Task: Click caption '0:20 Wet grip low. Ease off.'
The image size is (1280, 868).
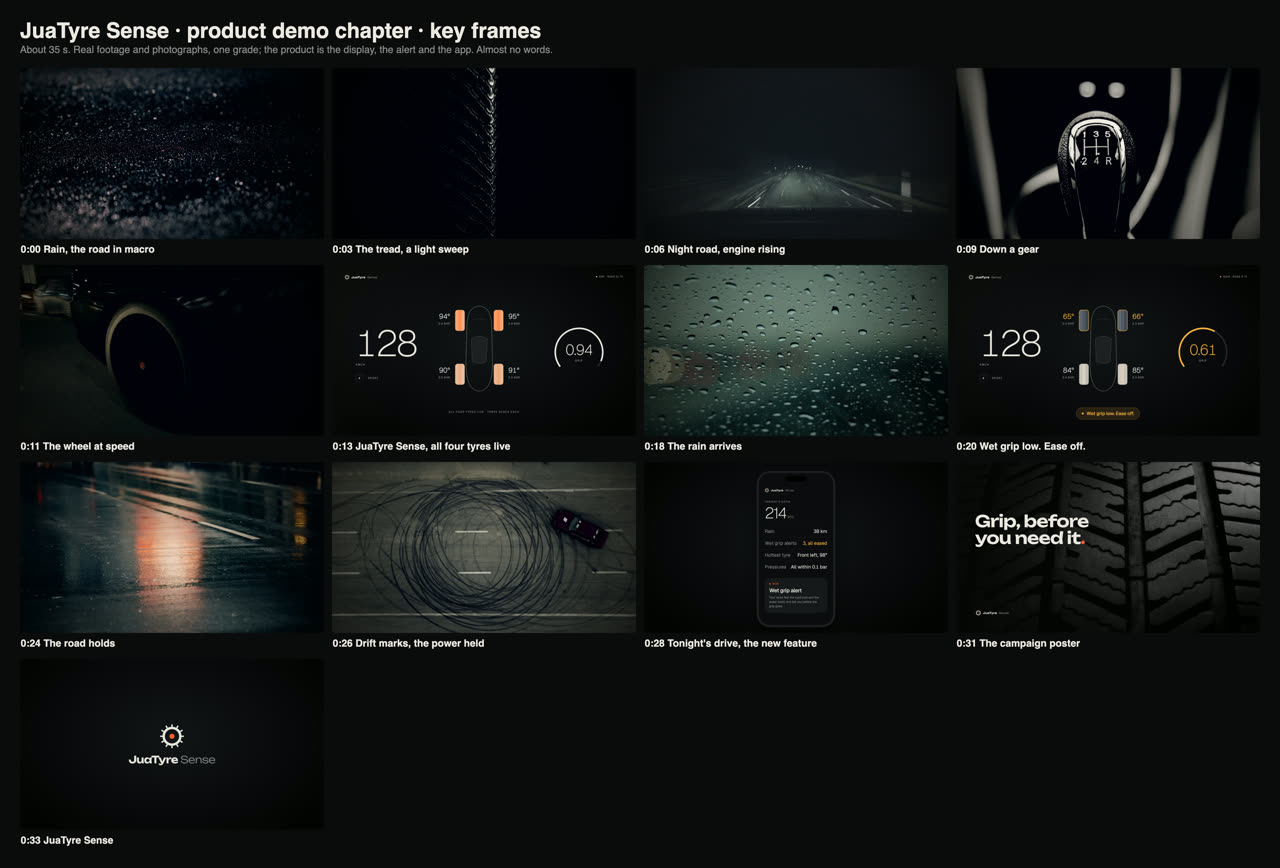Action: coord(1021,446)
